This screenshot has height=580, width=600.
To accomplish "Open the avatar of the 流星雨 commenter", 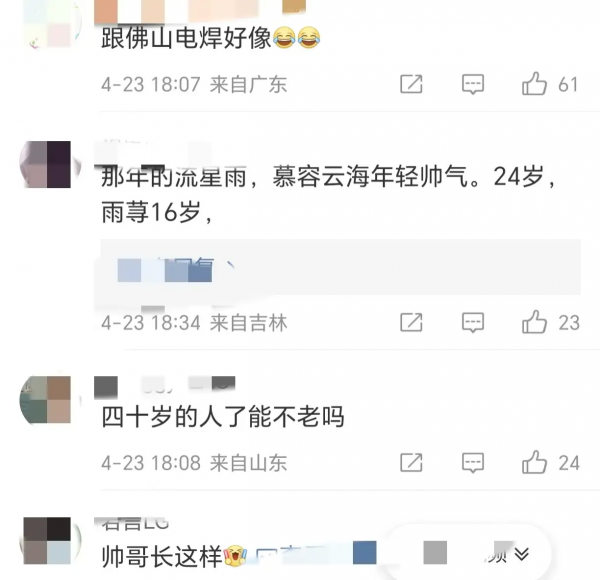I will (47, 164).
